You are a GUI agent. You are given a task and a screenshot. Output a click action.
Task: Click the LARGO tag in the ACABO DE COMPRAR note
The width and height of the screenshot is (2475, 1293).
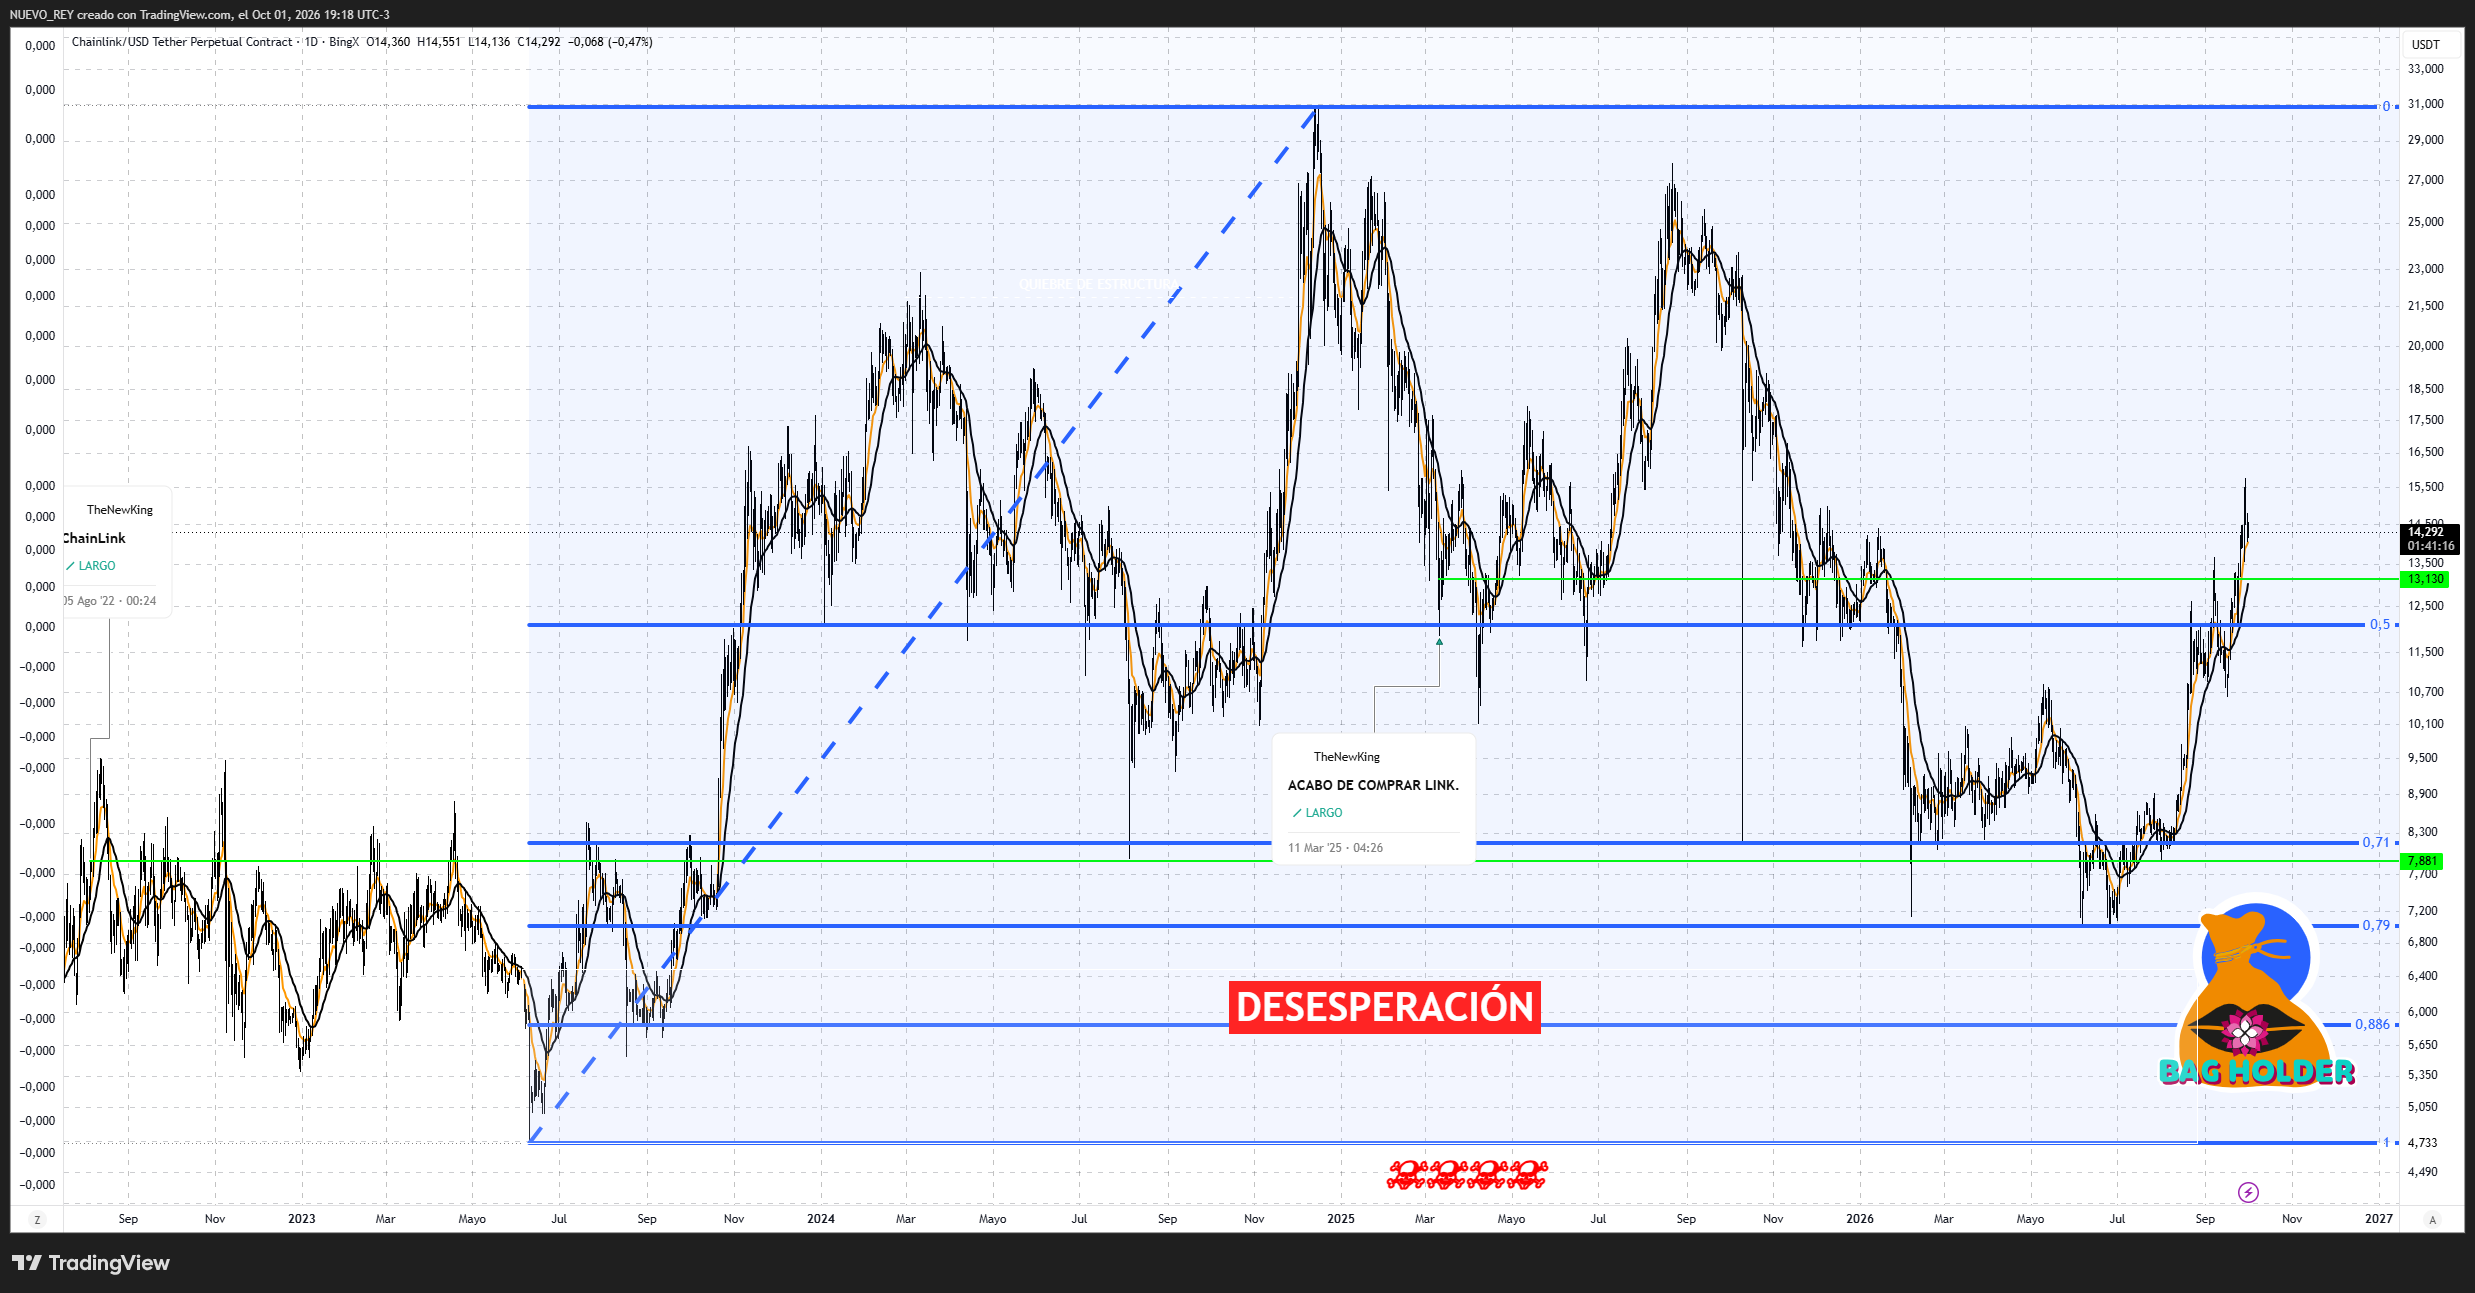pyautogui.click(x=1317, y=813)
